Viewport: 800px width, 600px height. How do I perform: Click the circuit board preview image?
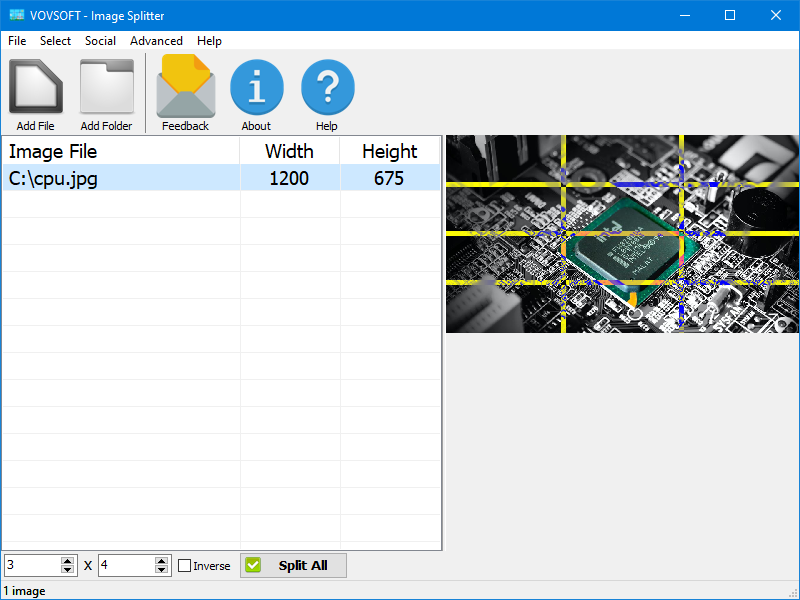coord(620,235)
